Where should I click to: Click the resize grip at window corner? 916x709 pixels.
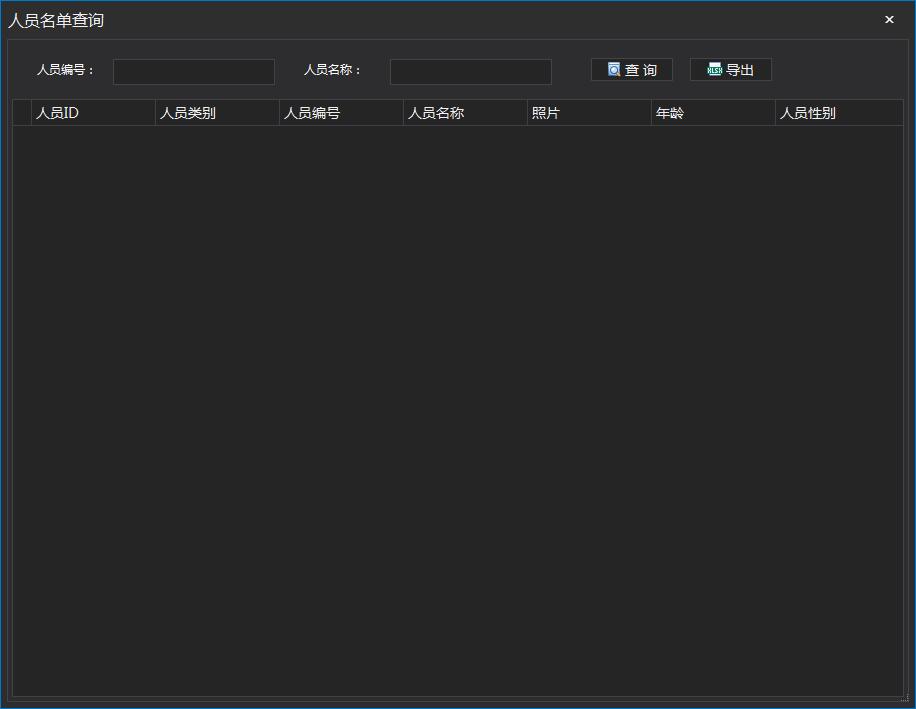tap(905, 698)
